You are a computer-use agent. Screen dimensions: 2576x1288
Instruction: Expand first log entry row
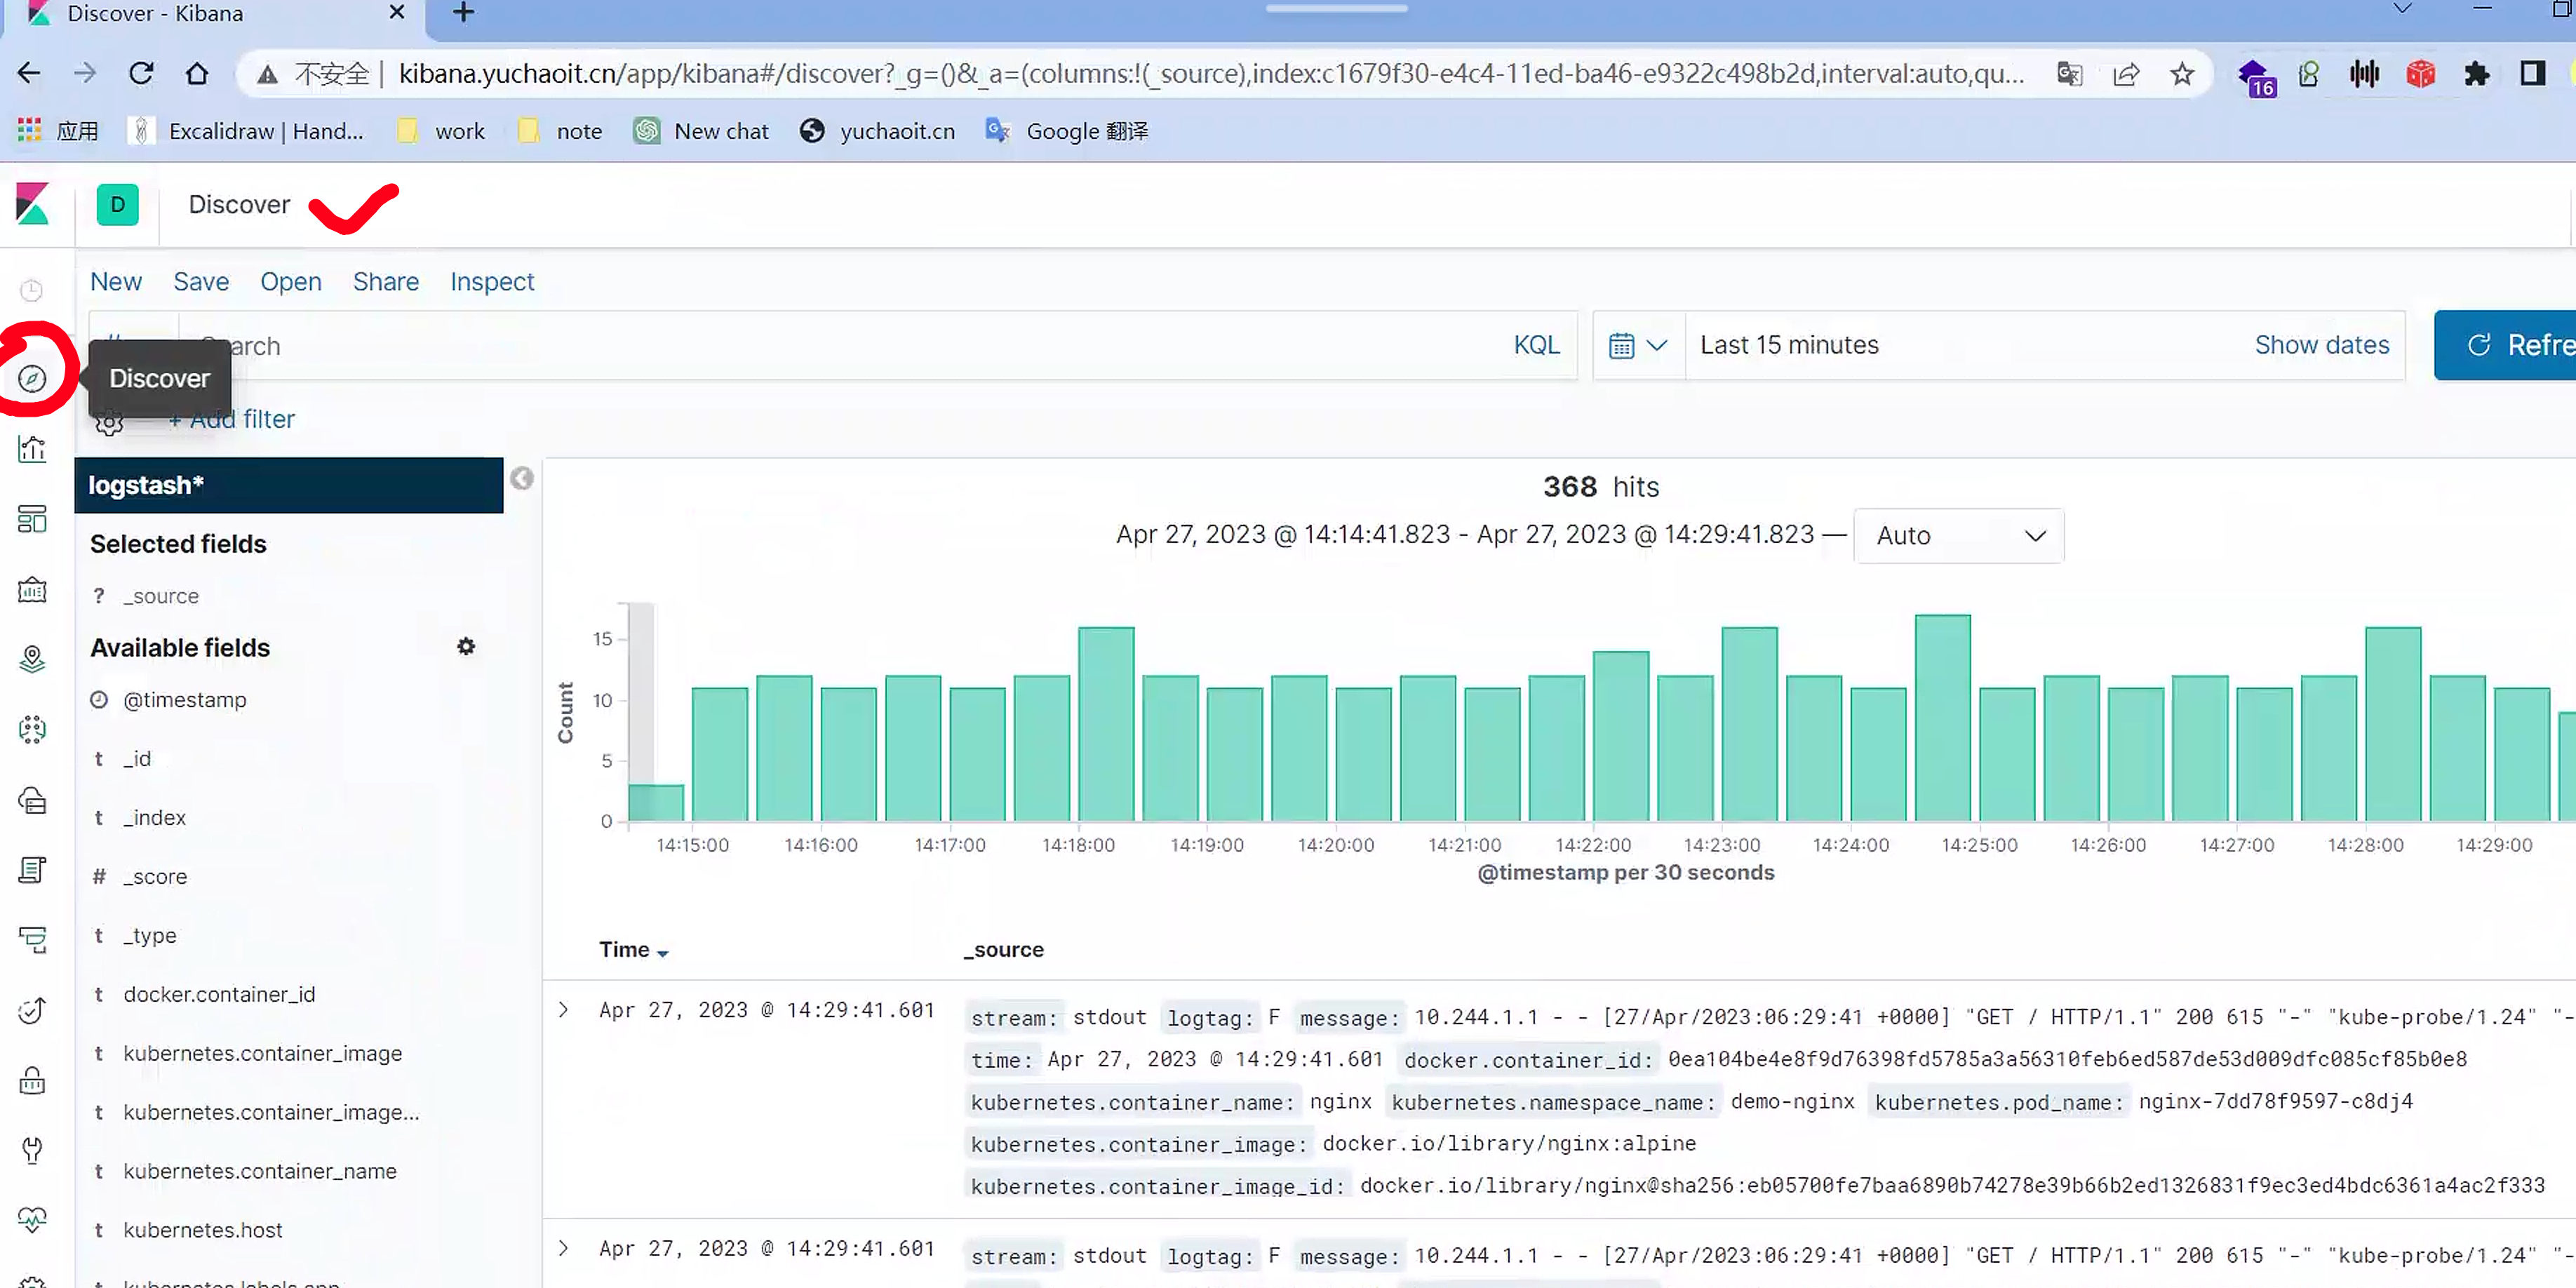pyautogui.click(x=564, y=1010)
